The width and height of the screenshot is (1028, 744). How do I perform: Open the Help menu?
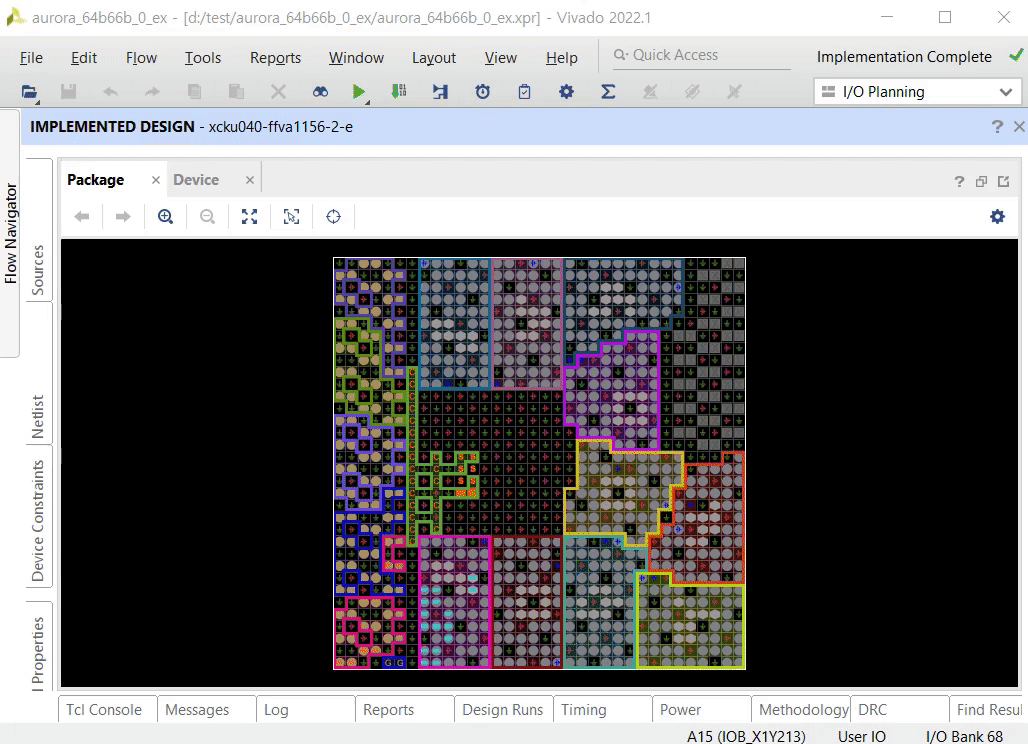click(562, 58)
